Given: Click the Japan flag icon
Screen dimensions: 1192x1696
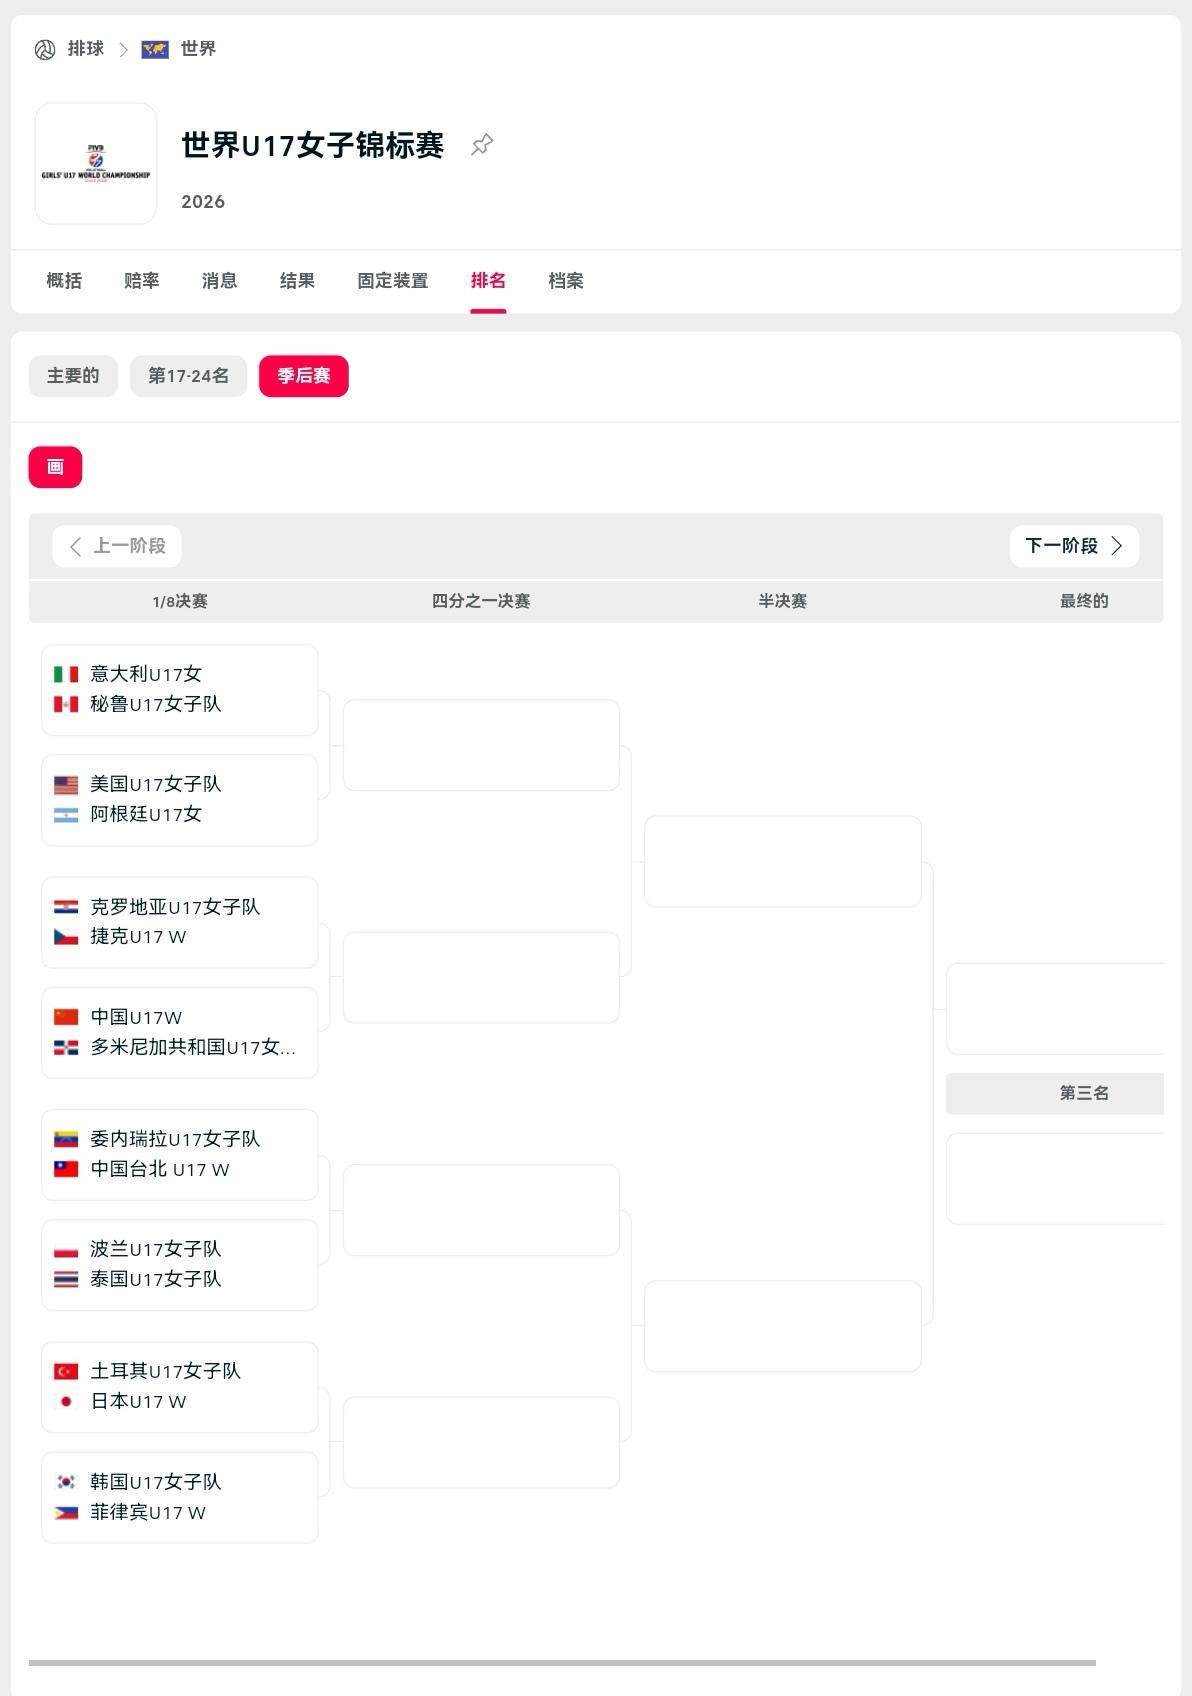Looking at the screenshot, I should coord(66,1402).
